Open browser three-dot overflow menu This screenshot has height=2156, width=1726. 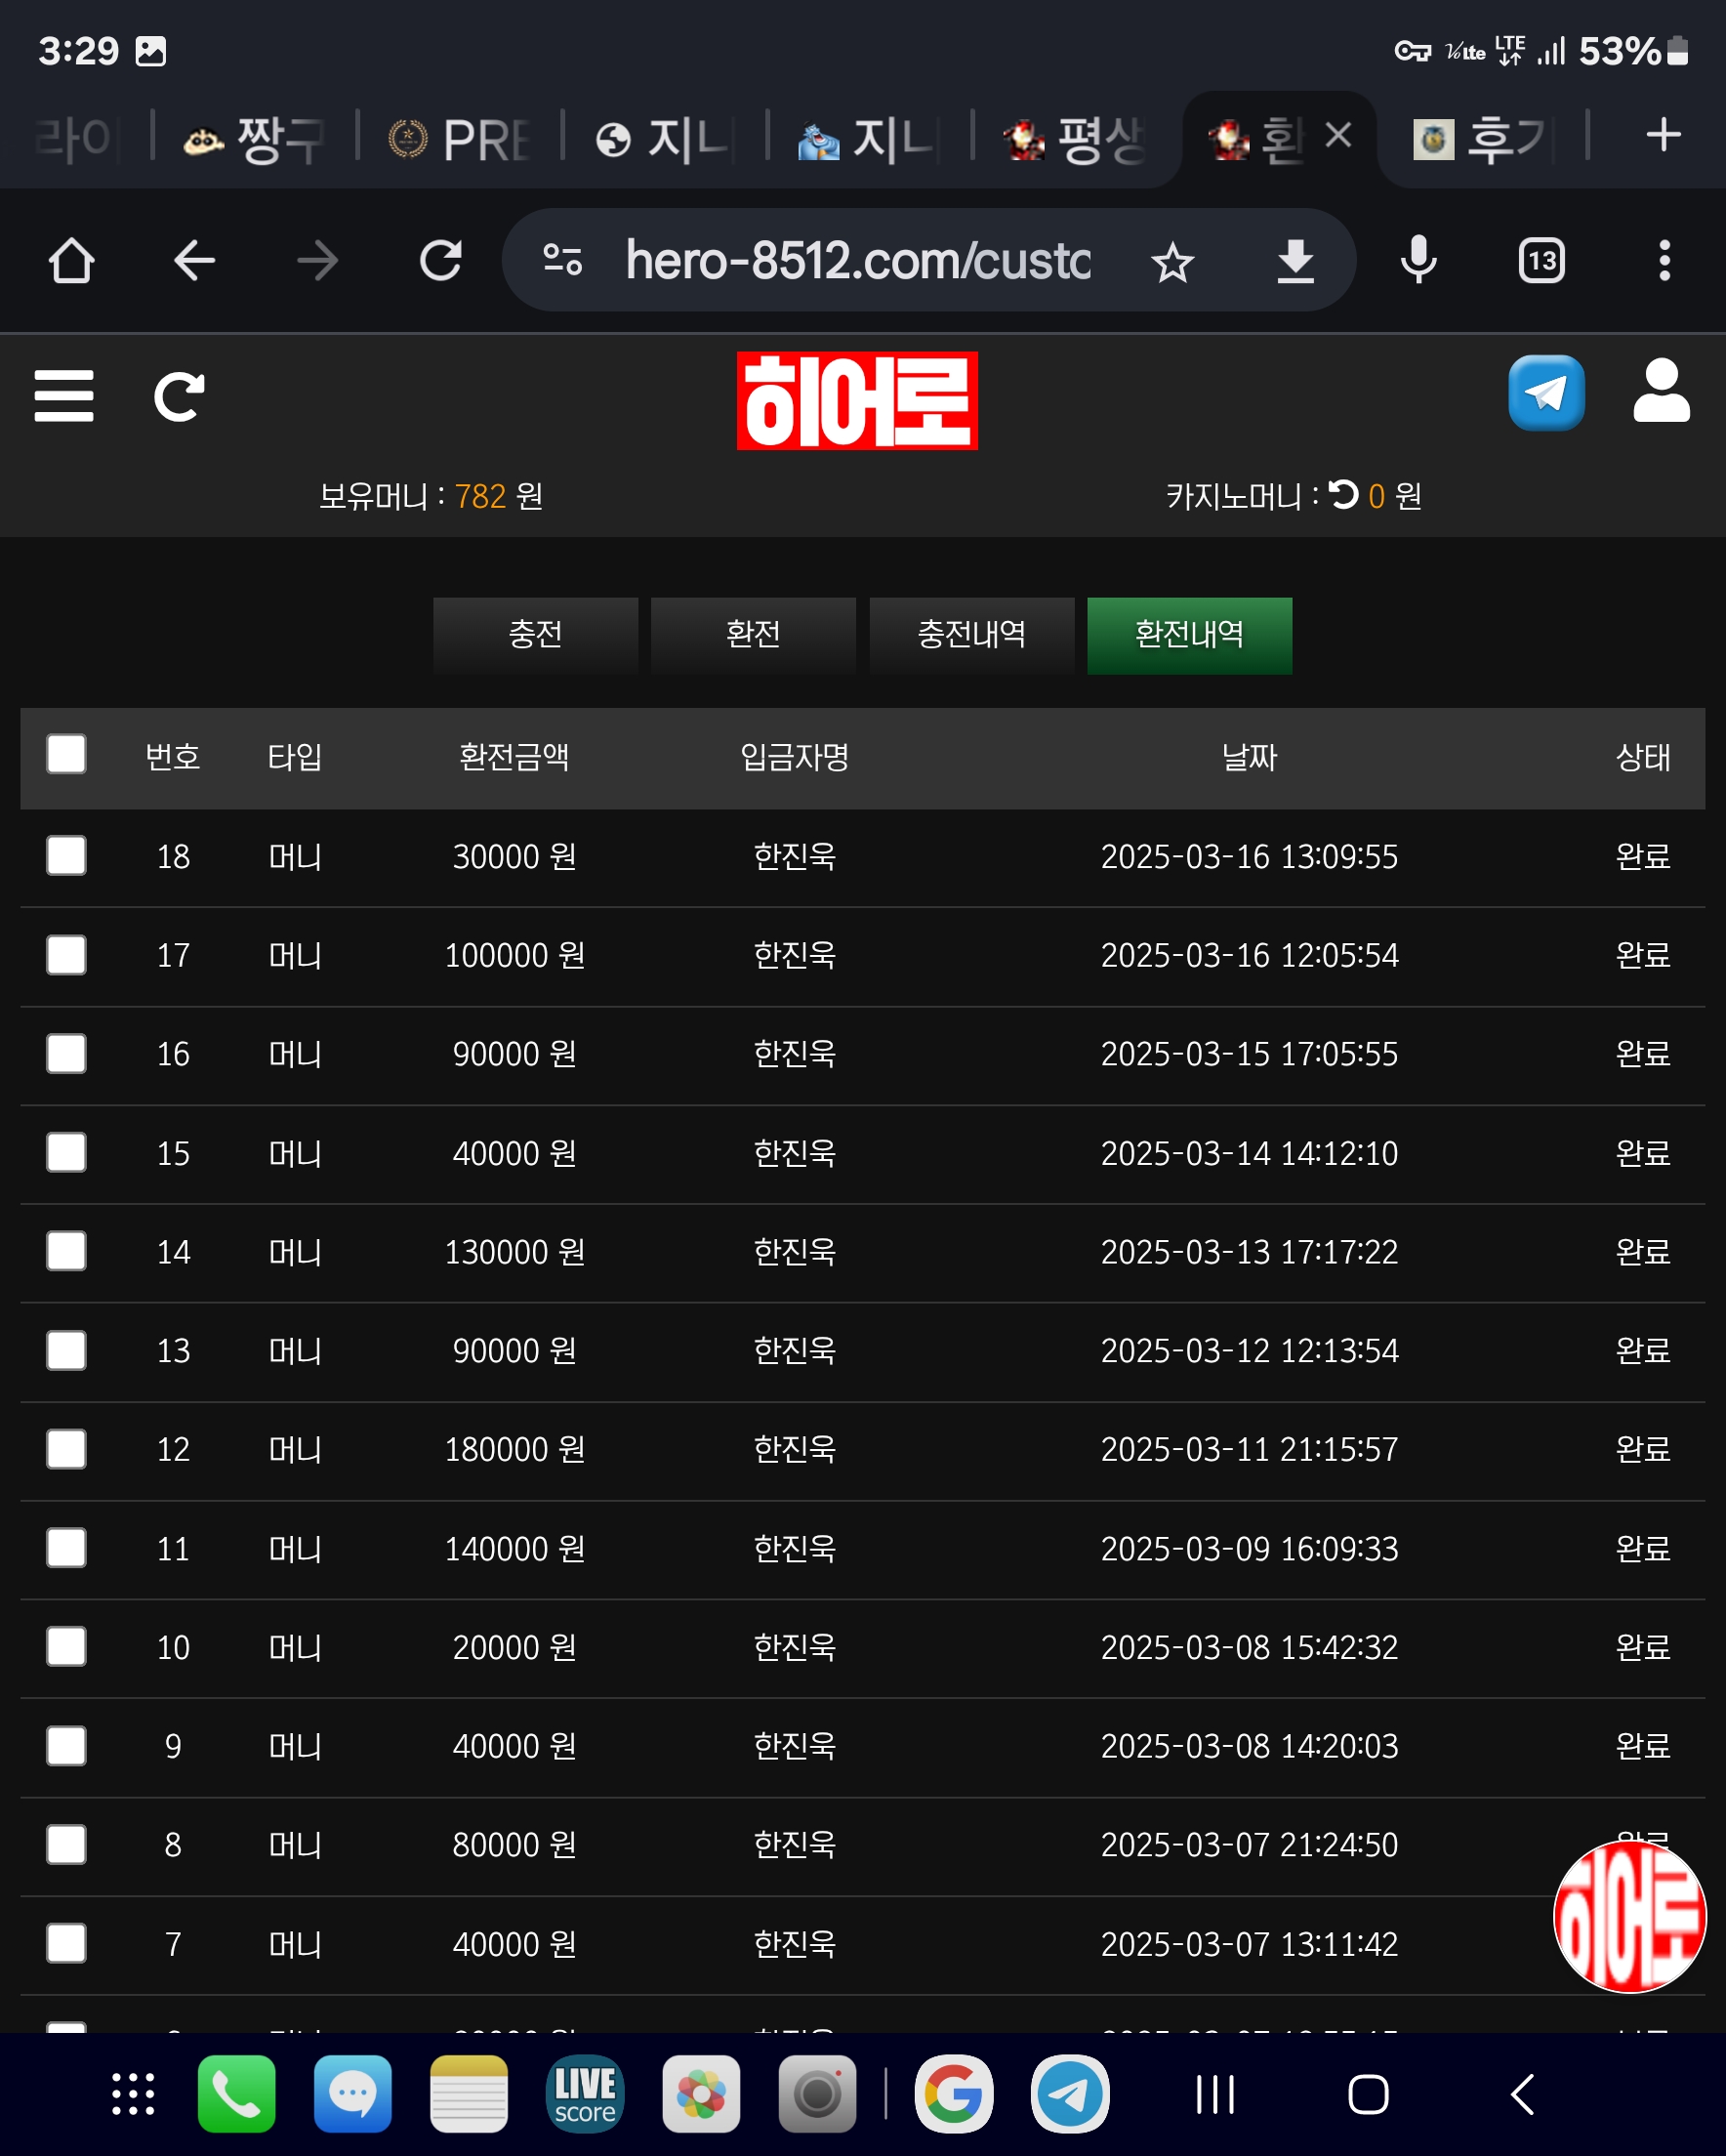click(1663, 261)
